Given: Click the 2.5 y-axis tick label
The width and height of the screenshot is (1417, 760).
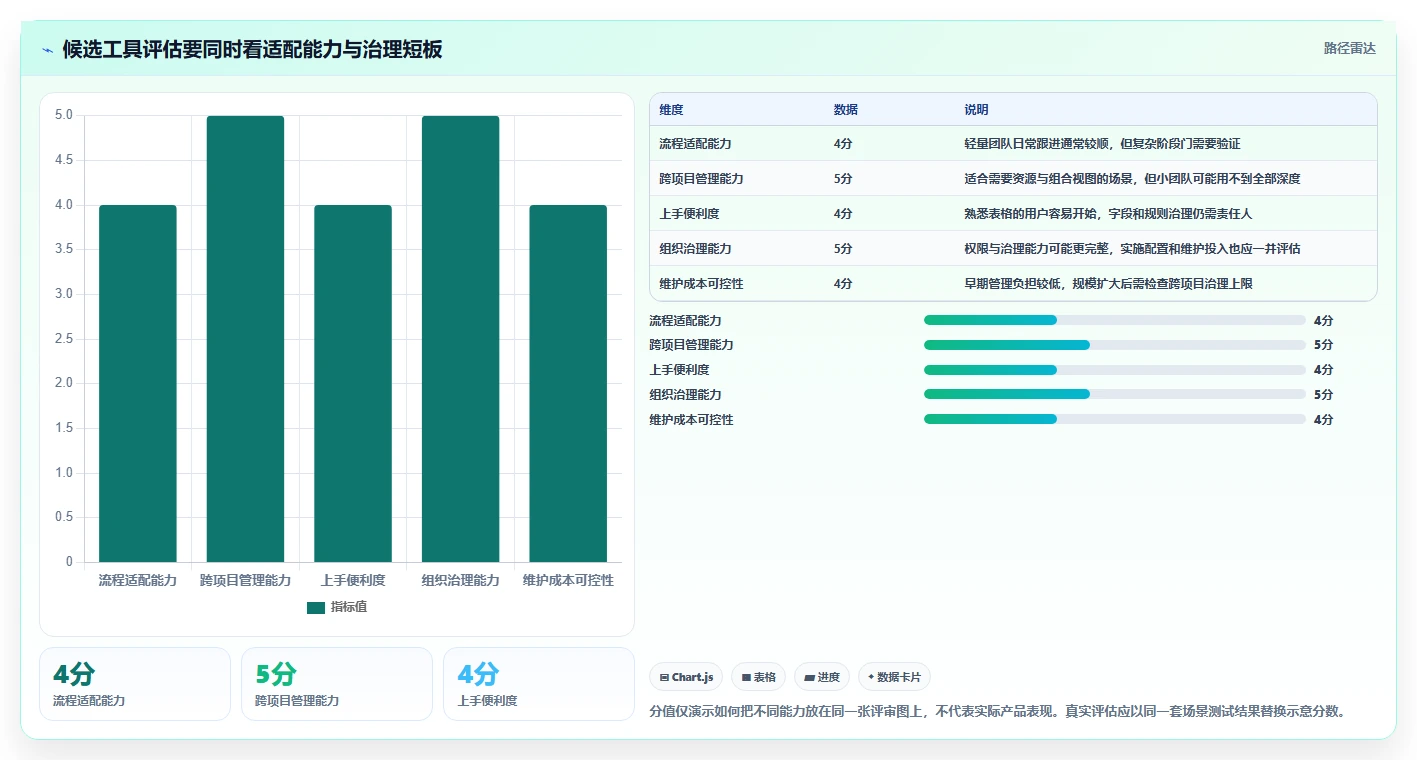Looking at the screenshot, I should point(64,339).
